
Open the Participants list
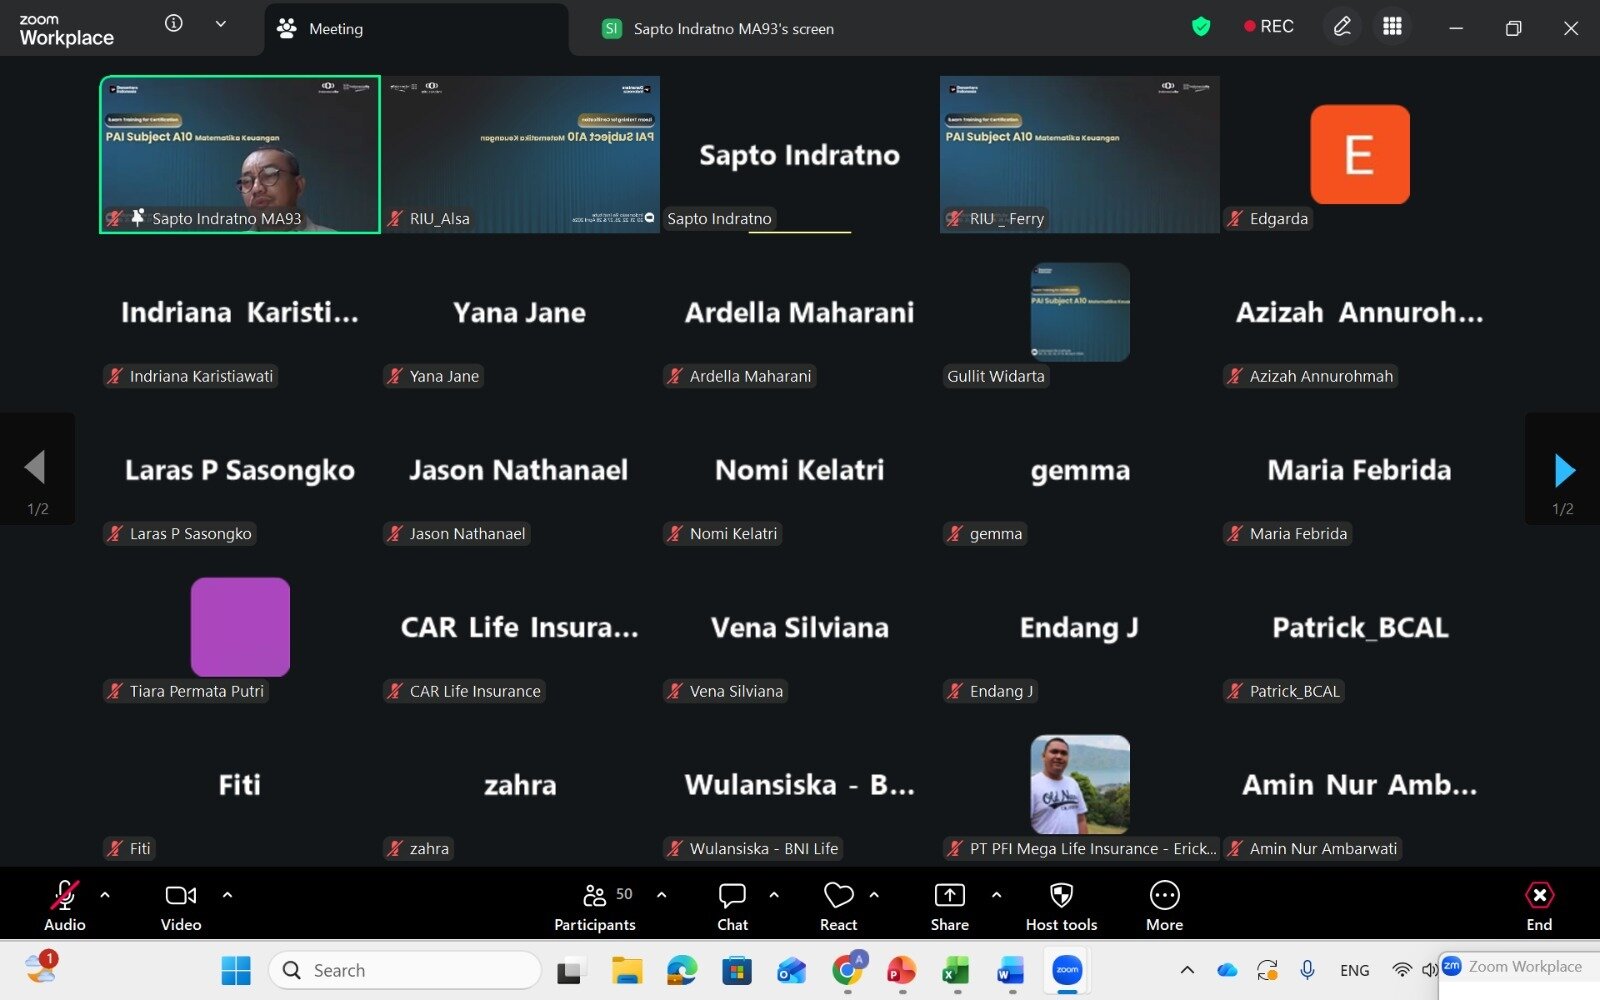[596, 906]
